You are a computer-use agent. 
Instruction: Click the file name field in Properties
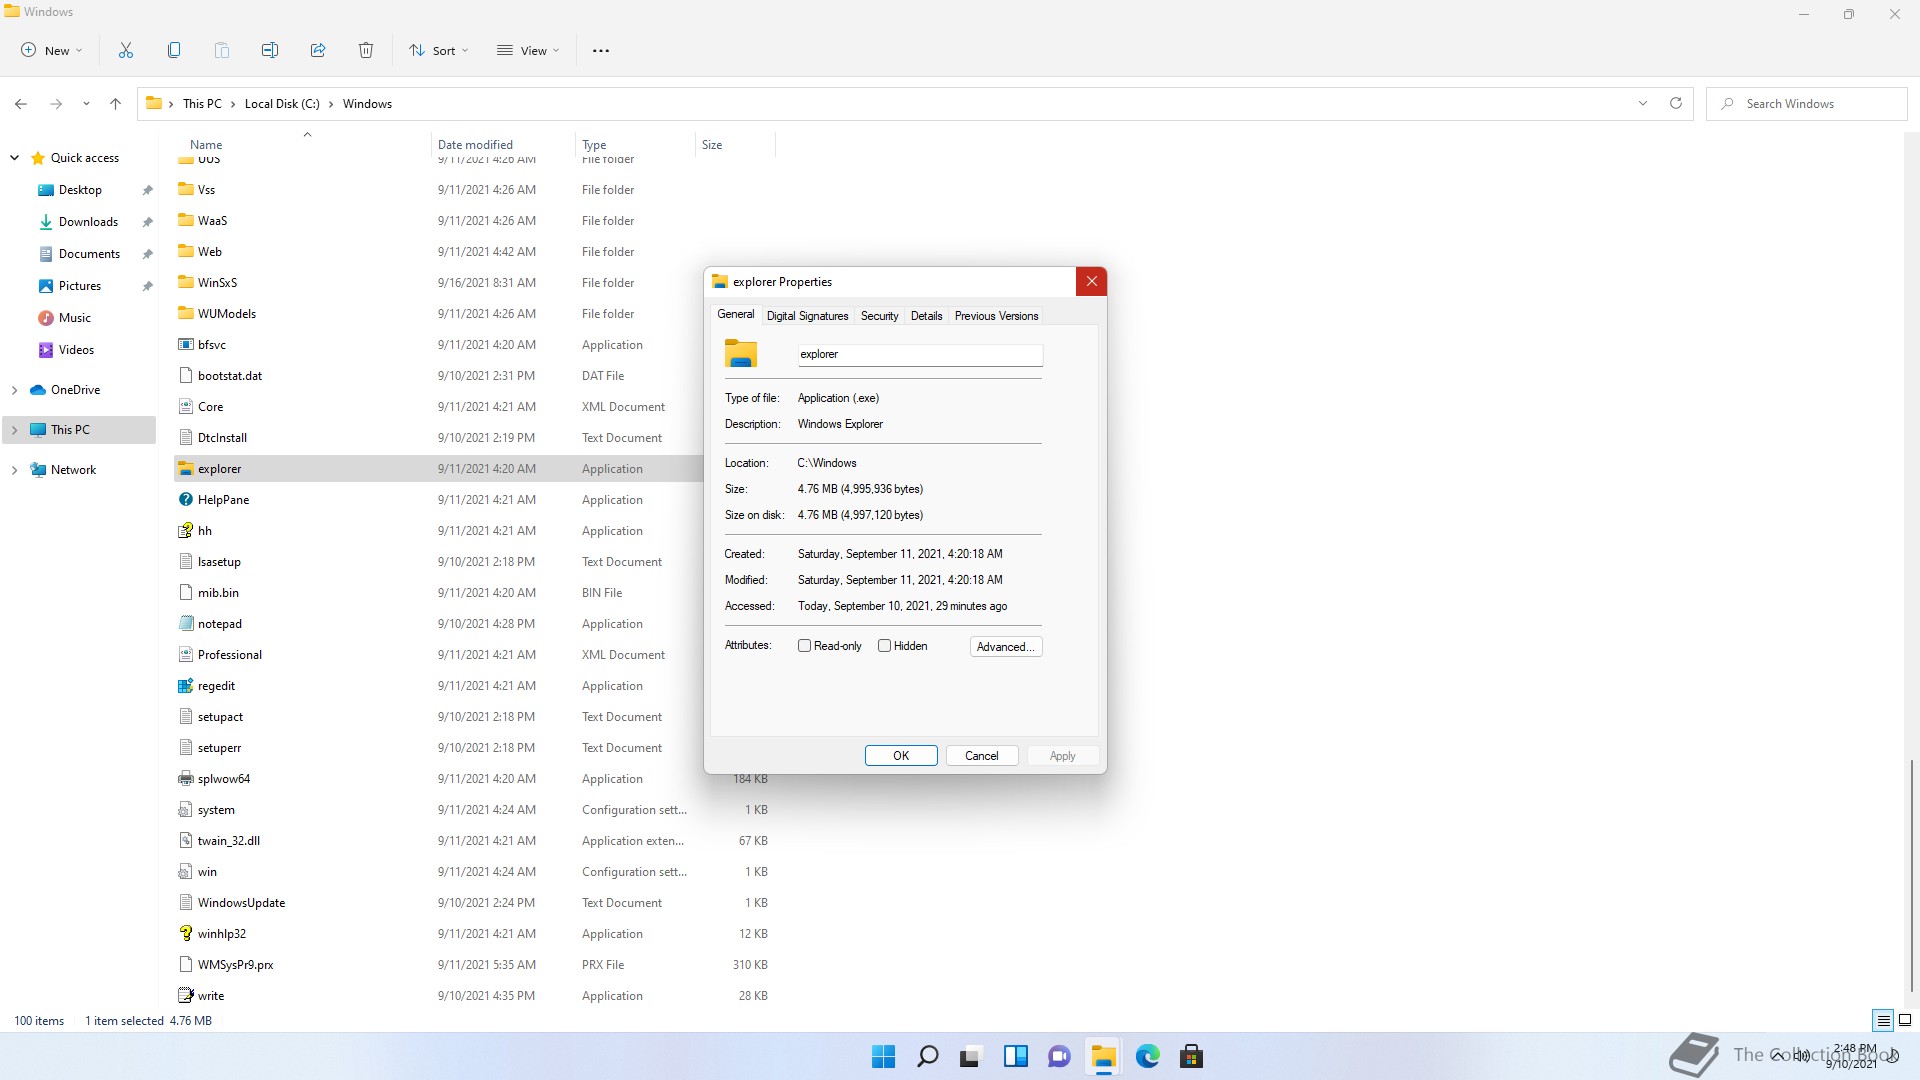coord(920,354)
